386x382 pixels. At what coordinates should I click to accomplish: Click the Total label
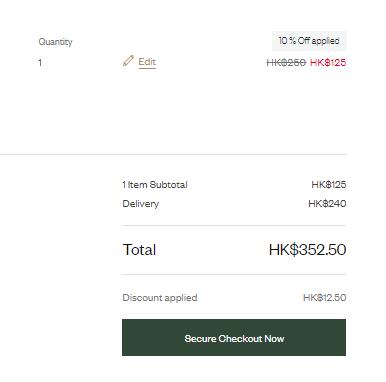(x=139, y=250)
